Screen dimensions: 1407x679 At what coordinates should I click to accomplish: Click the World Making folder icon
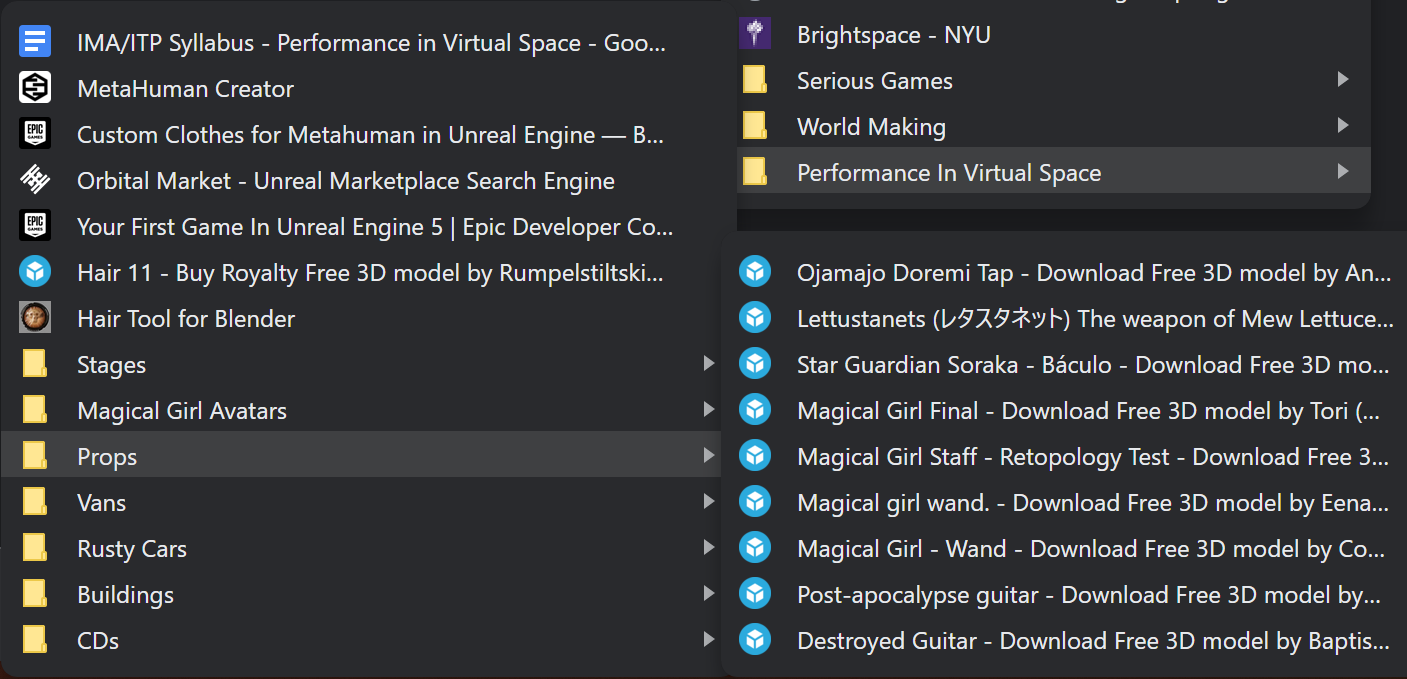755,127
